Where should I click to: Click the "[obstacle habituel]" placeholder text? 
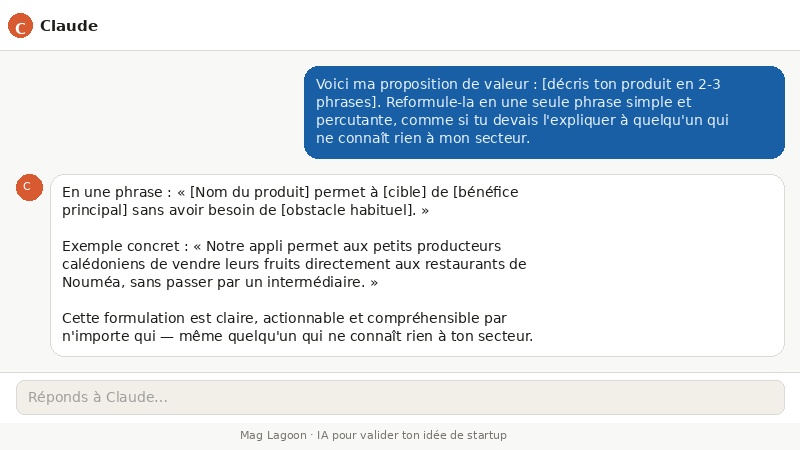coord(348,210)
